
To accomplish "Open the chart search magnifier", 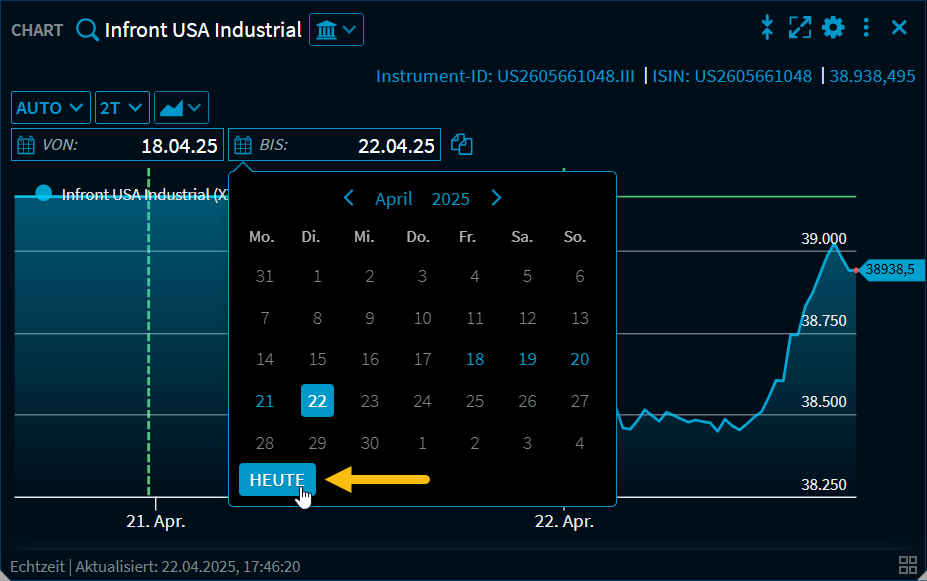I will coord(86,29).
